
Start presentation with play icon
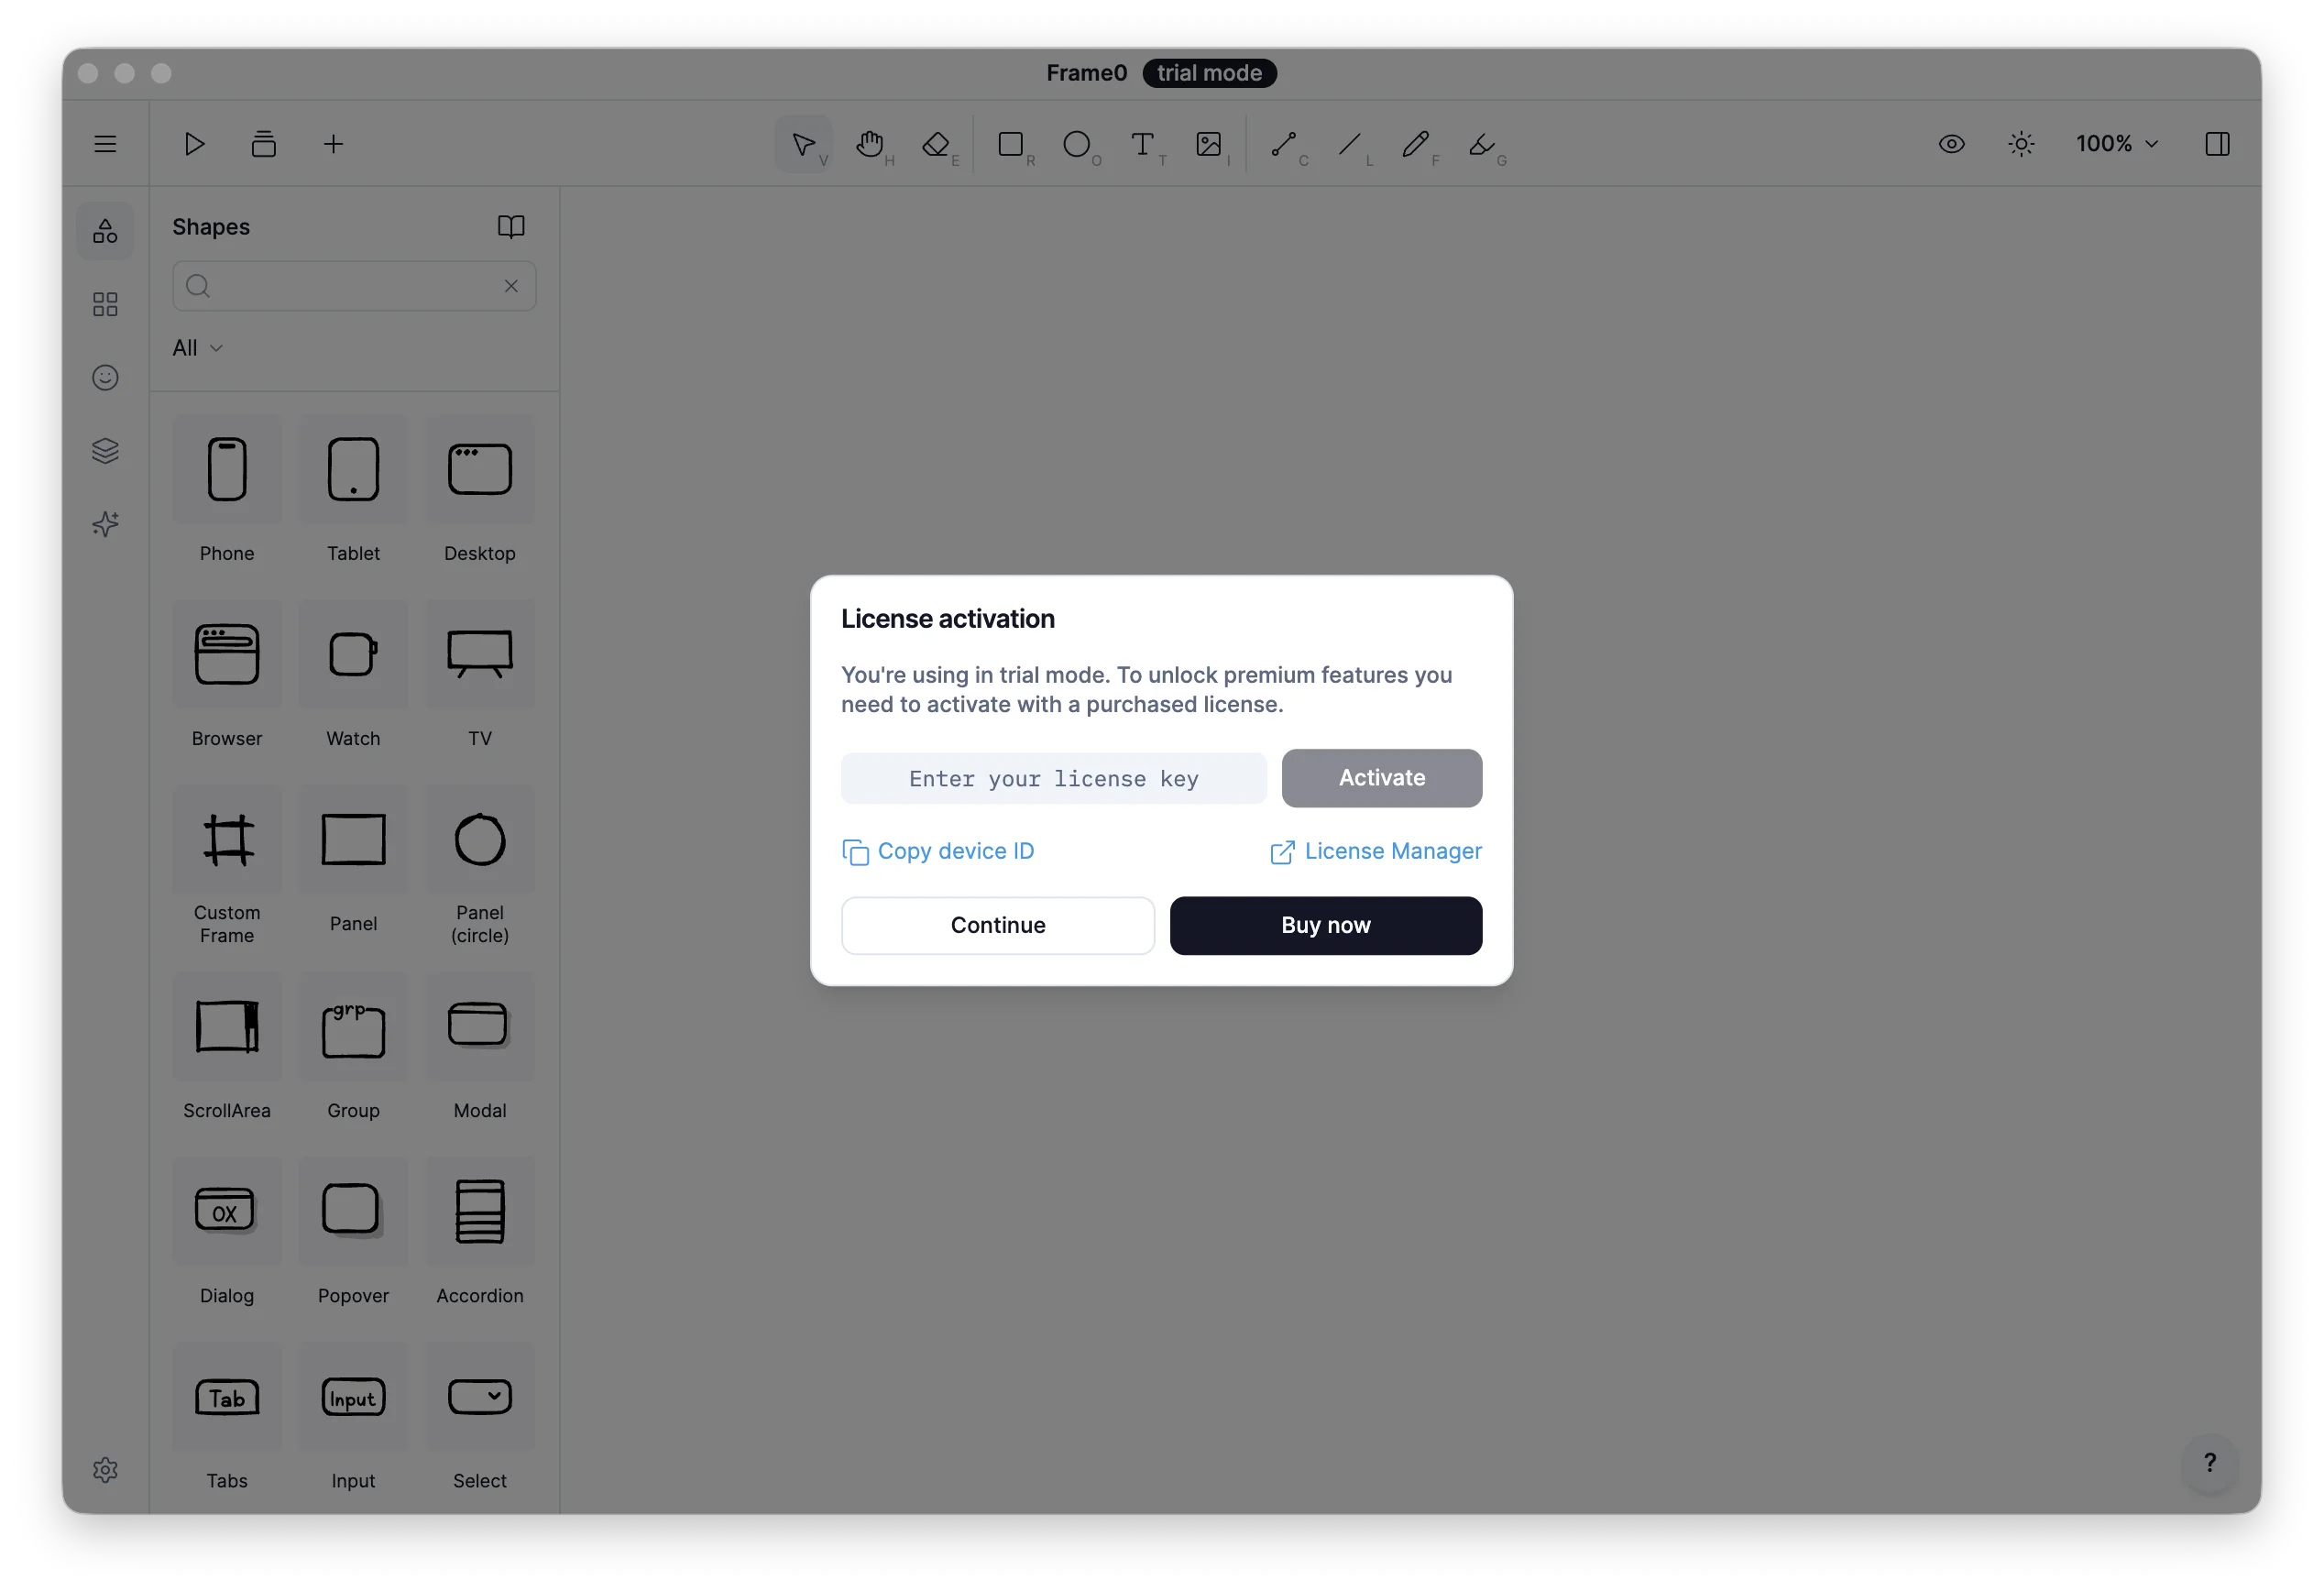coord(194,144)
